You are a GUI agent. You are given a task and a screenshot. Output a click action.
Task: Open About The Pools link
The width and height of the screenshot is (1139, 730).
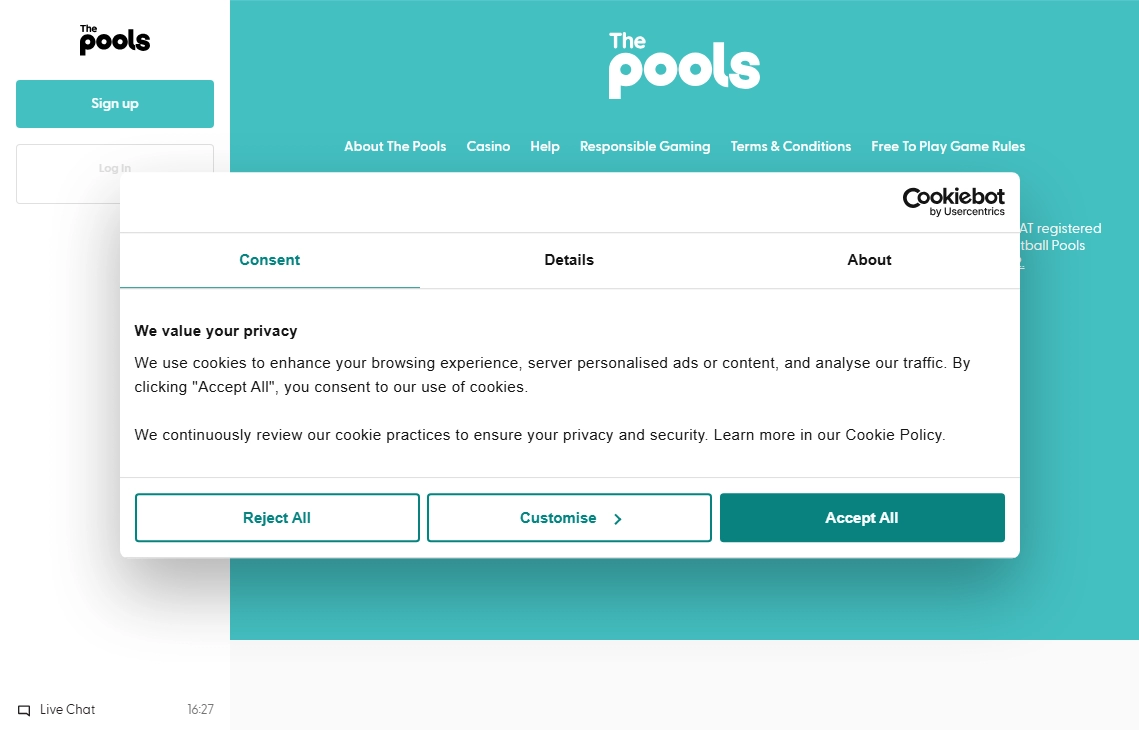click(x=395, y=147)
